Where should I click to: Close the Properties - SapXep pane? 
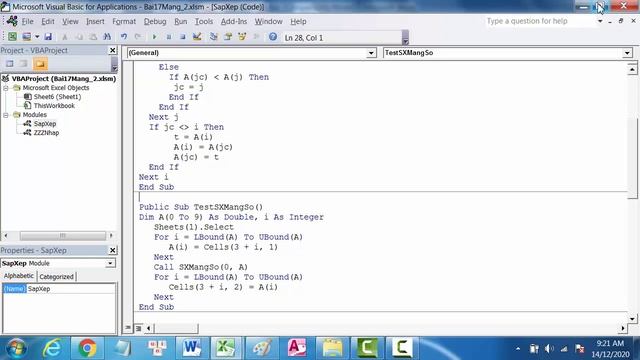coord(113,250)
